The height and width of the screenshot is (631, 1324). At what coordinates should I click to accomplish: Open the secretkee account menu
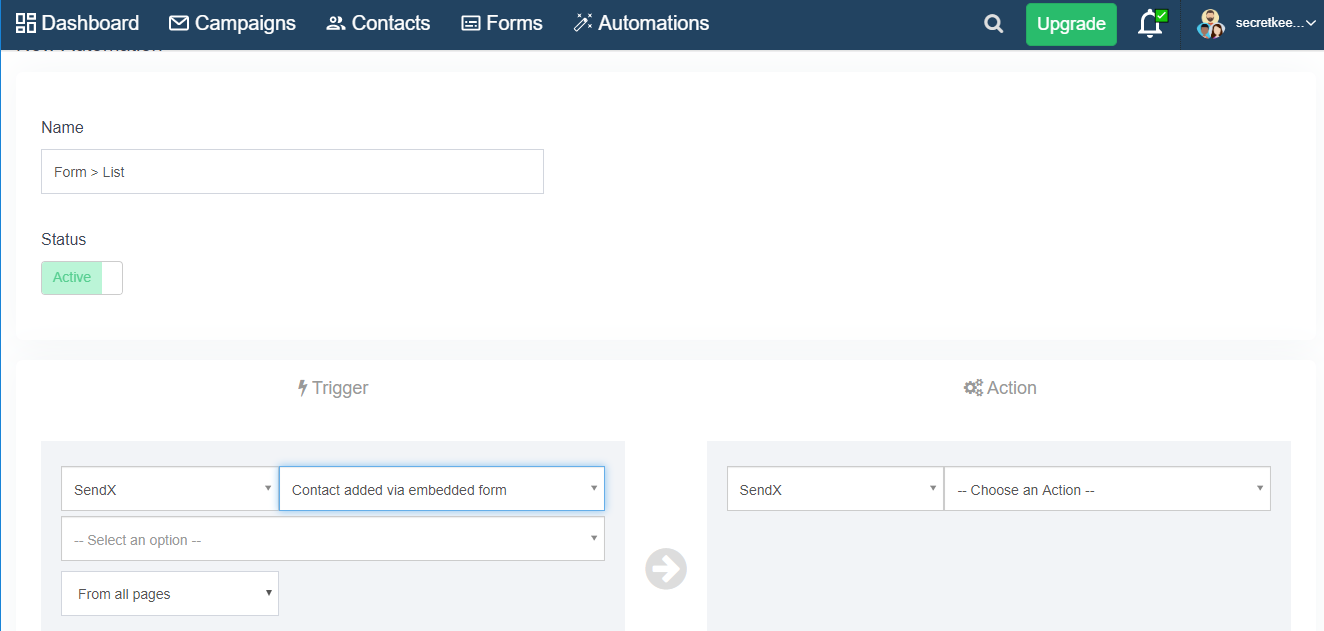click(x=1275, y=24)
